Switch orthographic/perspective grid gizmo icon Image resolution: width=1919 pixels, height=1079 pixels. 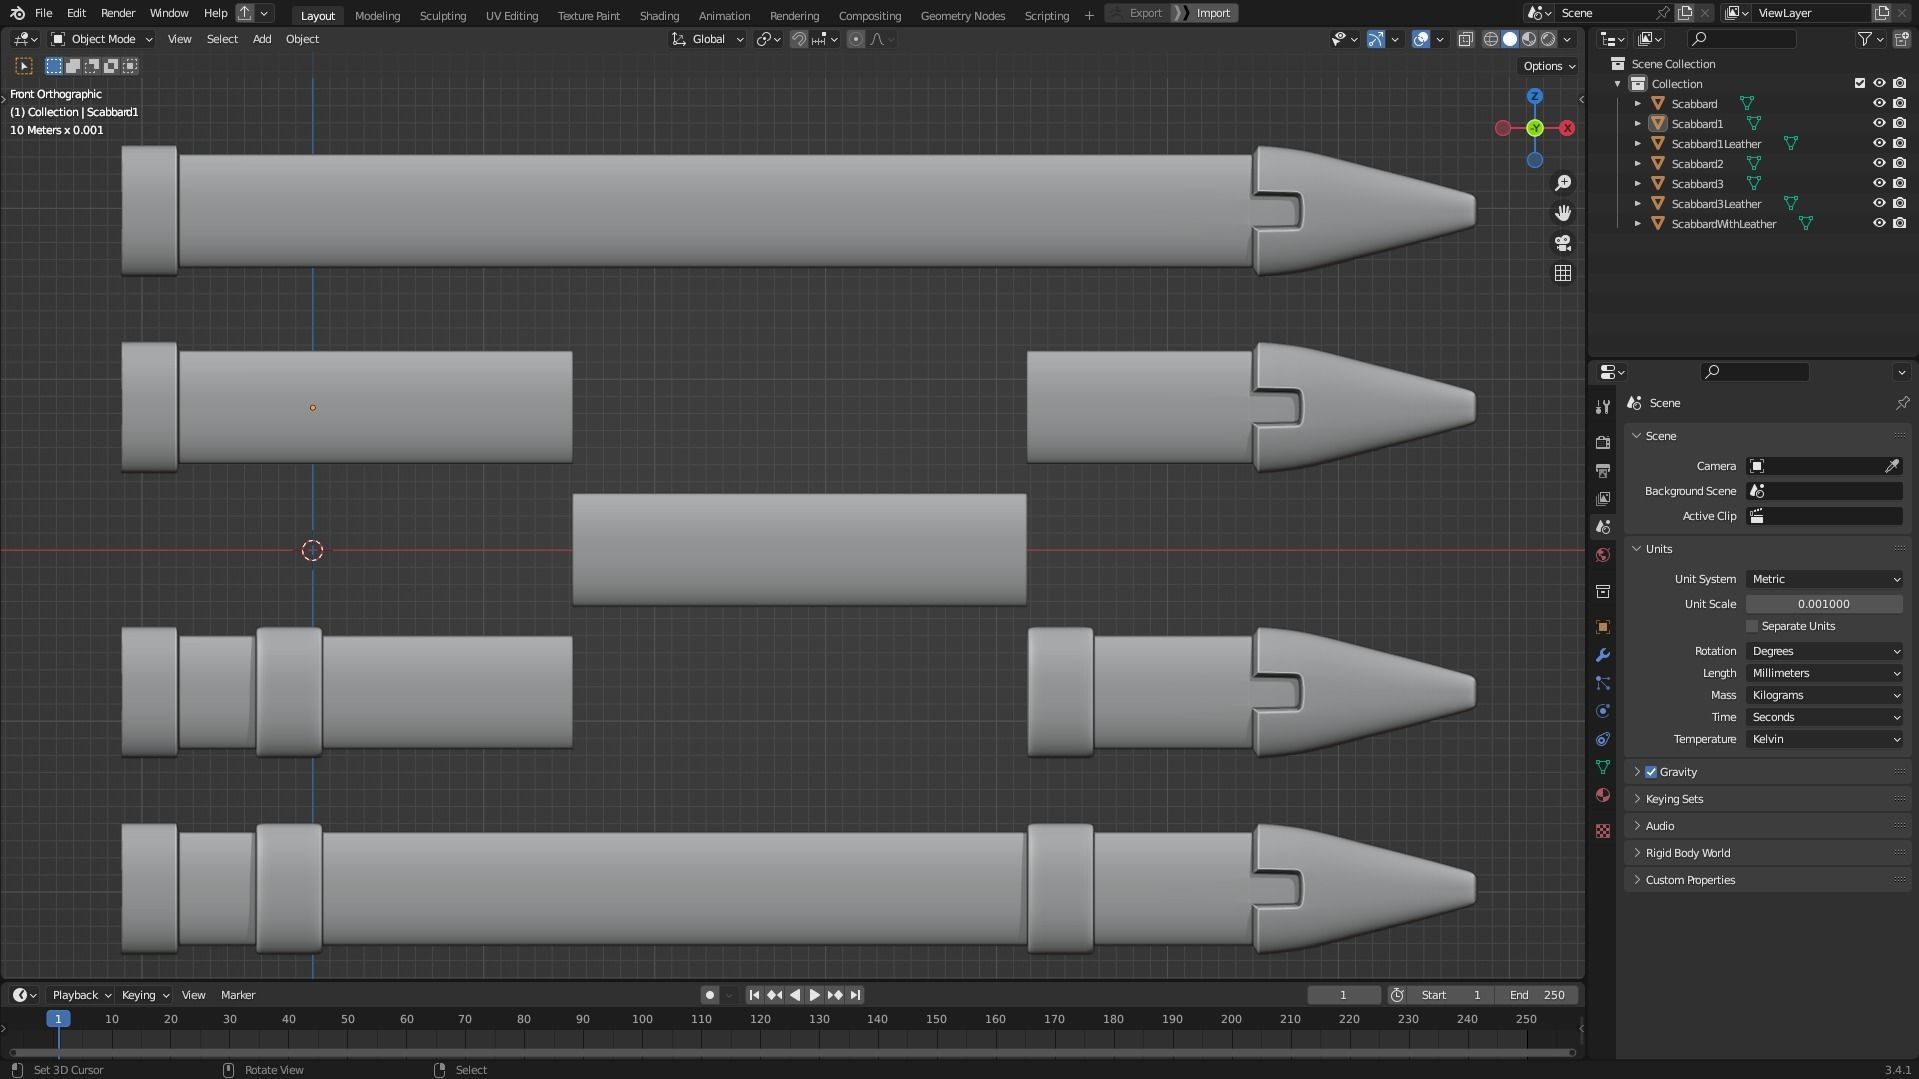(1562, 273)
